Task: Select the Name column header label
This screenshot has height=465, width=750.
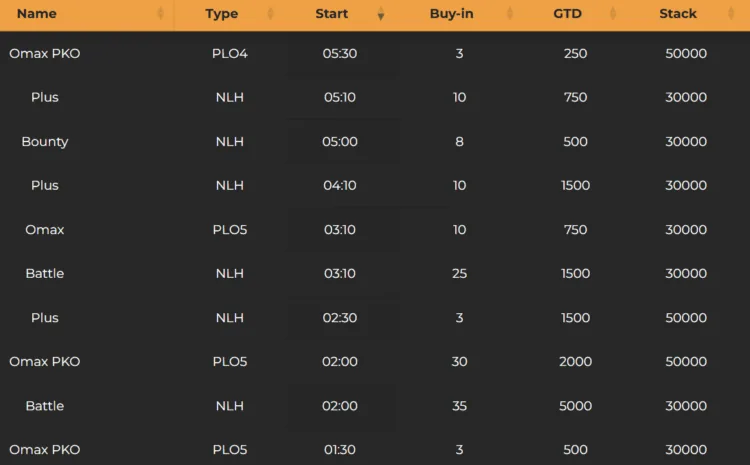Action: tap(37, 13)
